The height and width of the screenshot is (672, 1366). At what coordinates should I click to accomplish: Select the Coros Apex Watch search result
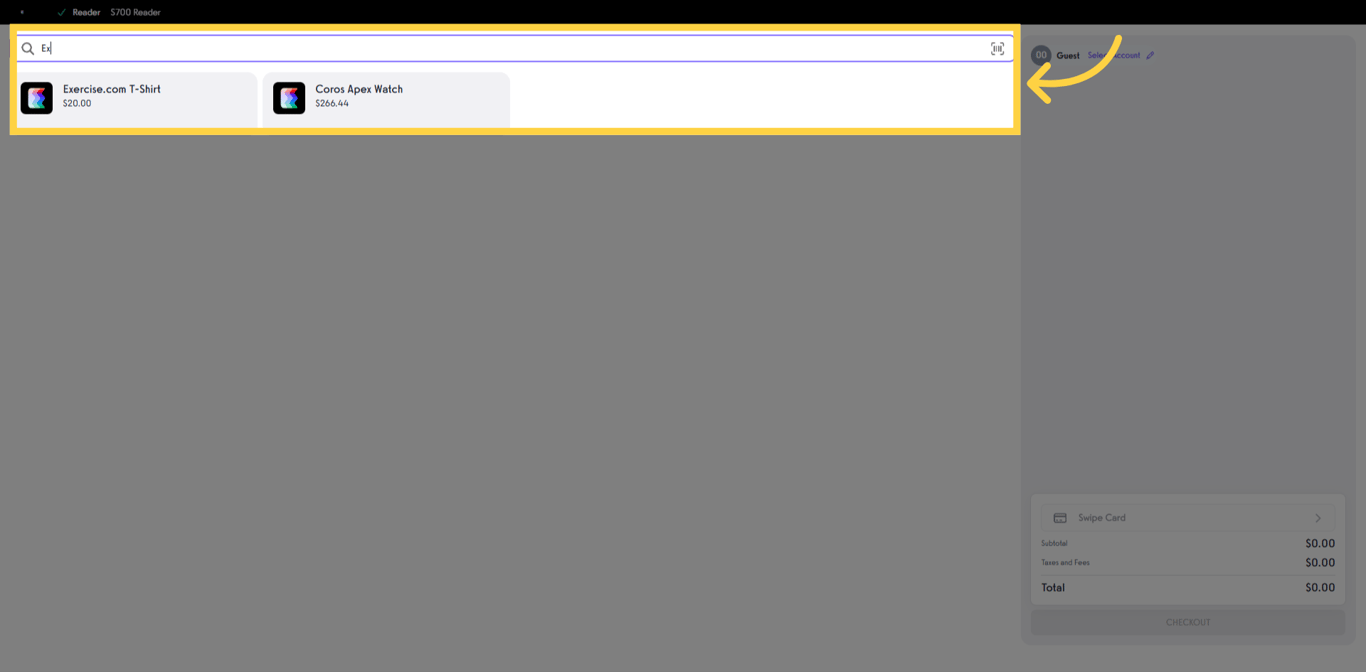(386, 97)
